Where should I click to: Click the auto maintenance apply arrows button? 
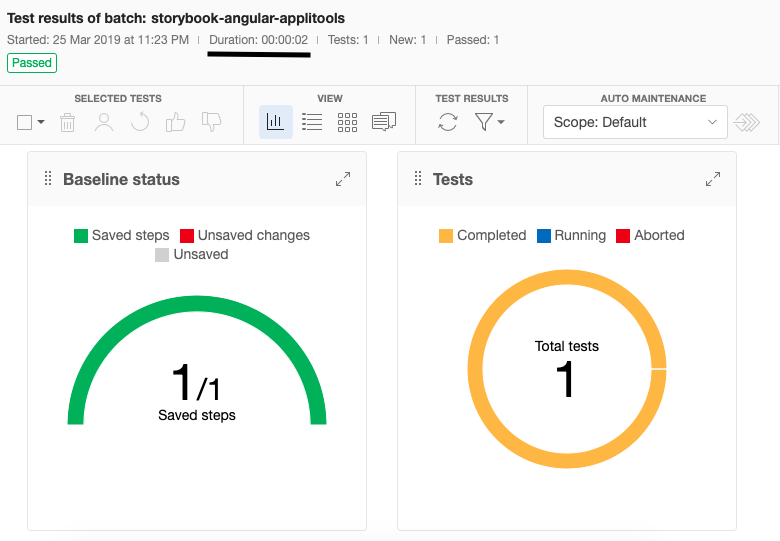tap(747, 122)
